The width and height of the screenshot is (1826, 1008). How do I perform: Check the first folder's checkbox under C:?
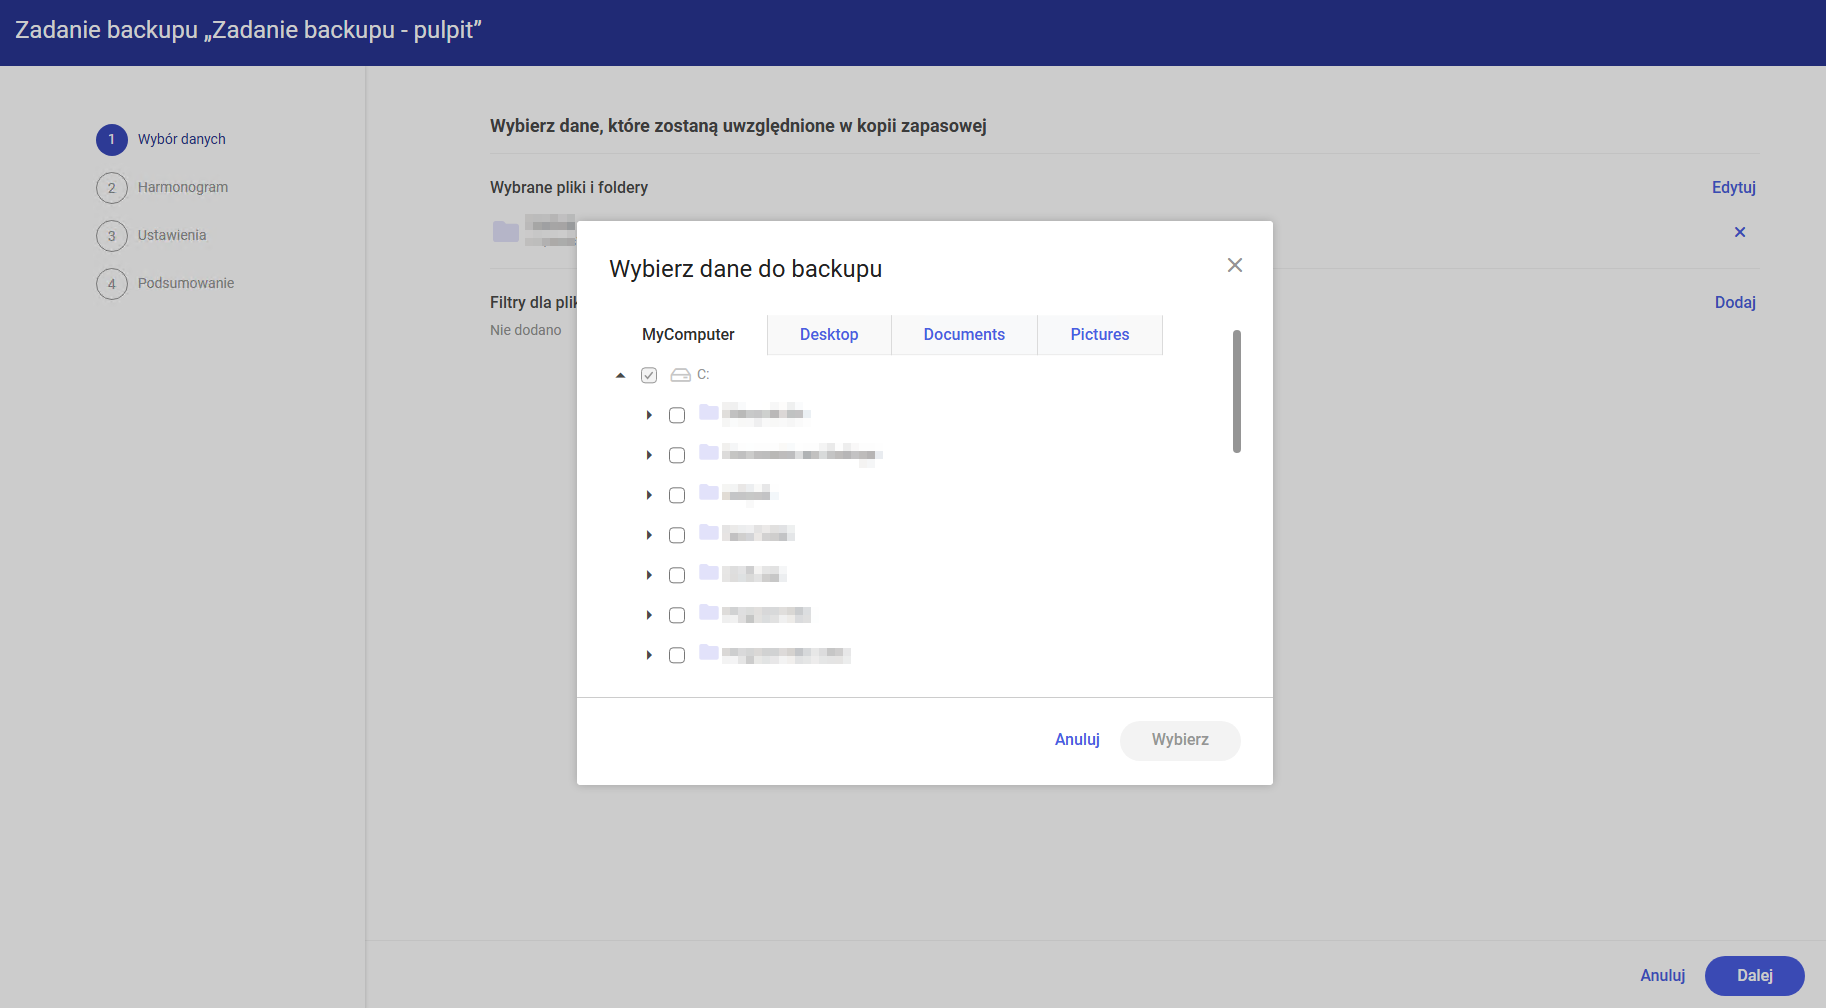click(677, 415)
